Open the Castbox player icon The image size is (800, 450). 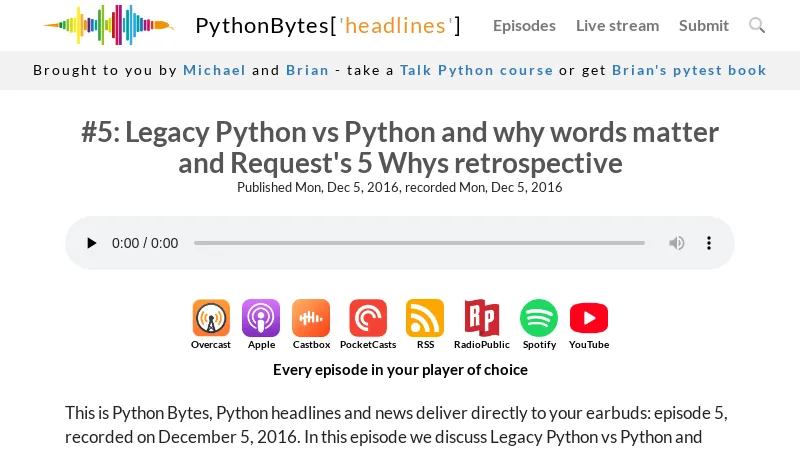(x=311, y=319)
